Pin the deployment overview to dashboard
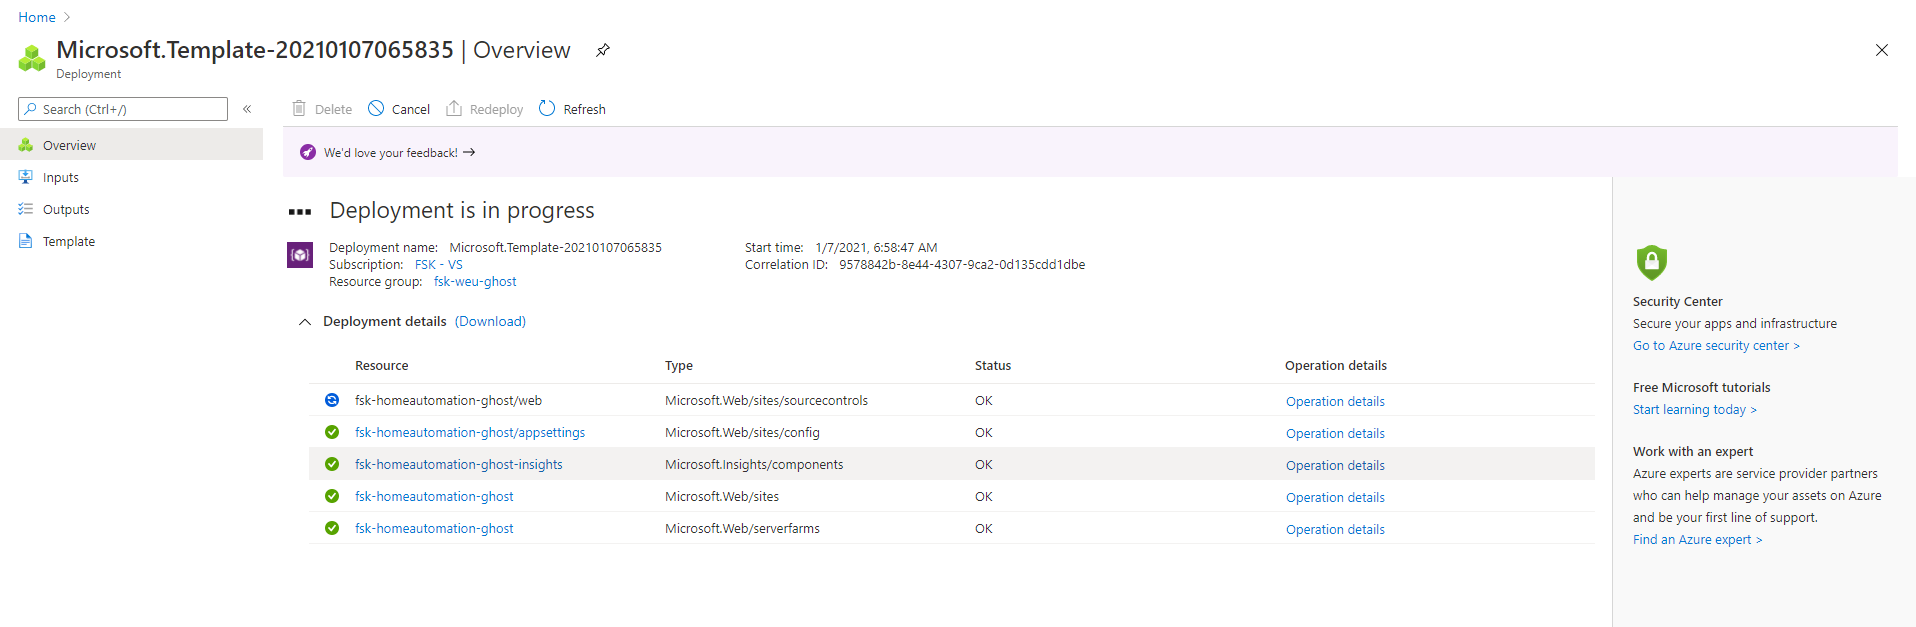This screenshot has height=627, width=1916. [x=603, y=50]
